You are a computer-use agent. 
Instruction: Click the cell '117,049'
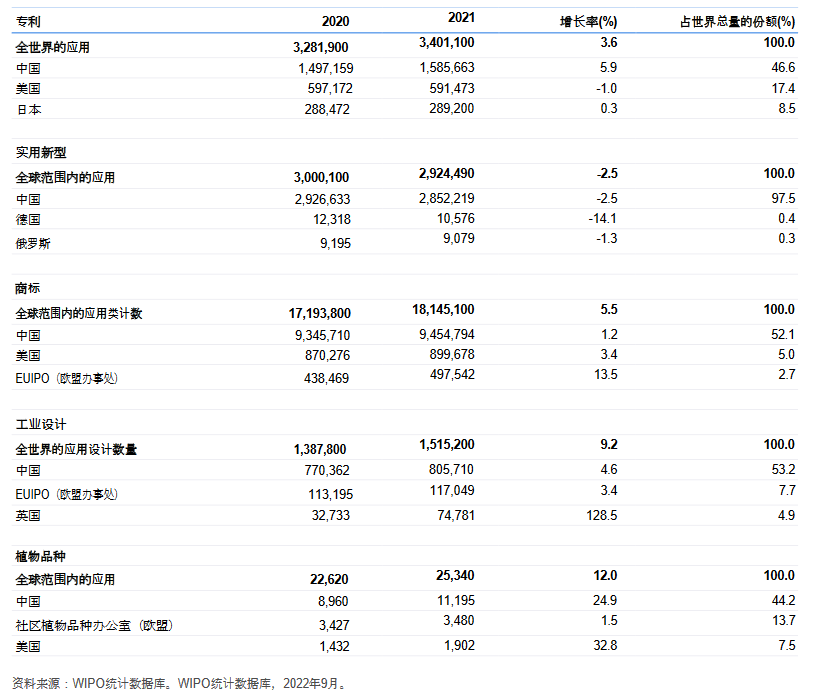coord(452,491)
